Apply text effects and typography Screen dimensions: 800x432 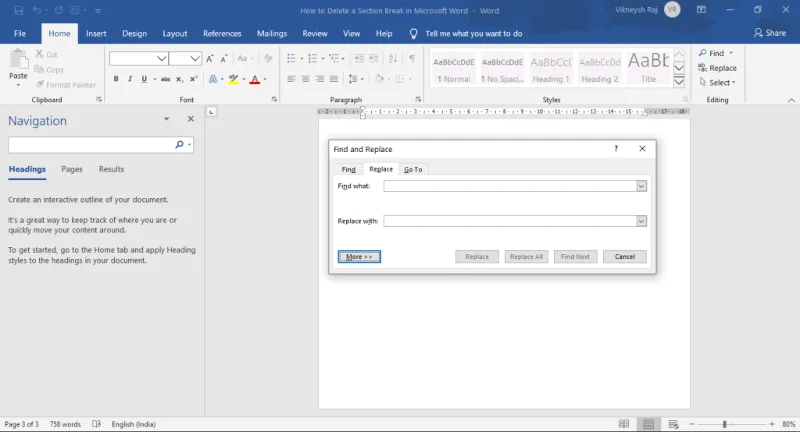213,79
